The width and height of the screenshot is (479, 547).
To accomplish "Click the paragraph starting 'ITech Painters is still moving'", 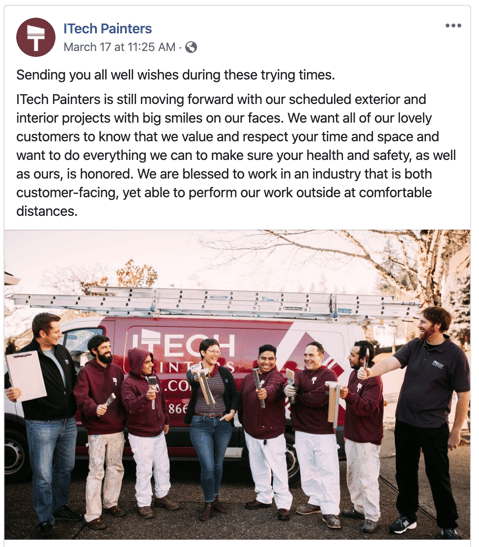I will tap(236, 155).
